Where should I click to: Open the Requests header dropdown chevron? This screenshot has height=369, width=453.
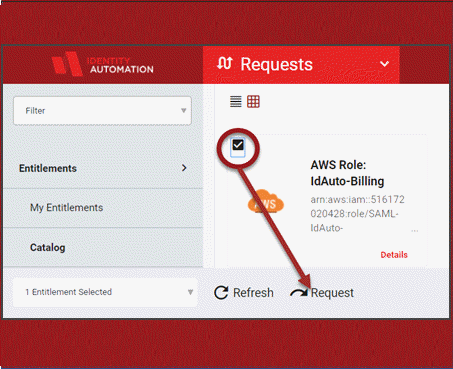pos(384,64)
